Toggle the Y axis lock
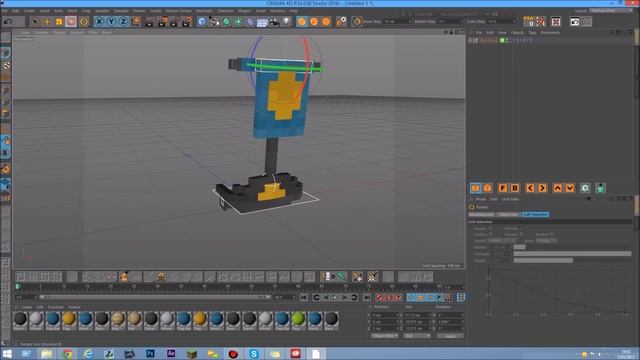Screen dimensions: 640x360 click(111, 22)
